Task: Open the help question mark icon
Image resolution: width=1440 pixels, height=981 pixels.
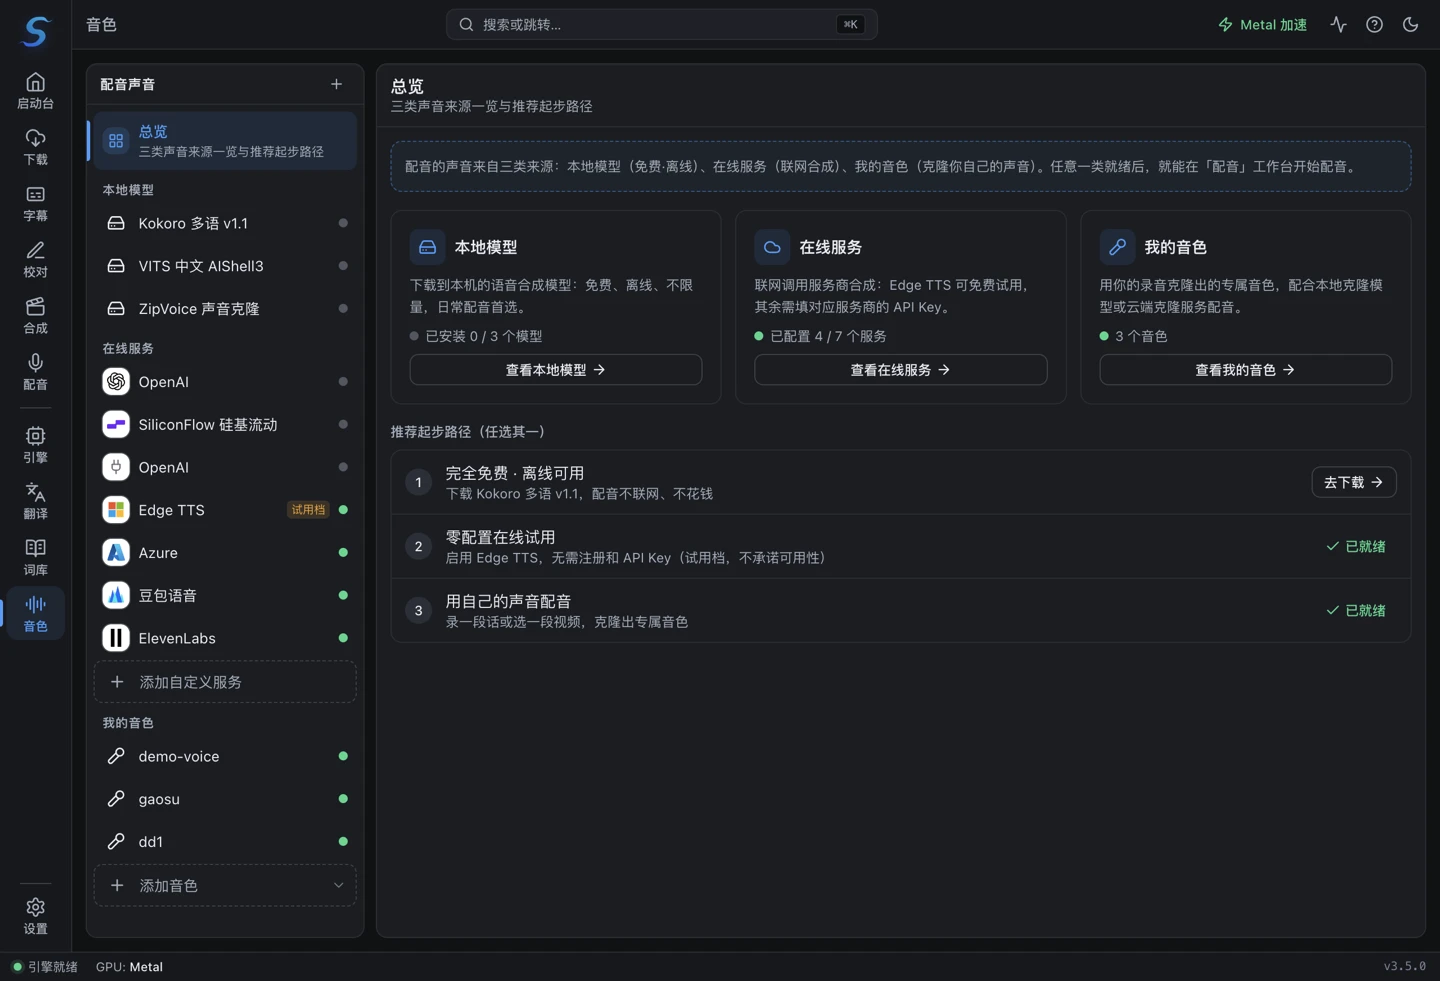Action: click(x=1374, y=24)
